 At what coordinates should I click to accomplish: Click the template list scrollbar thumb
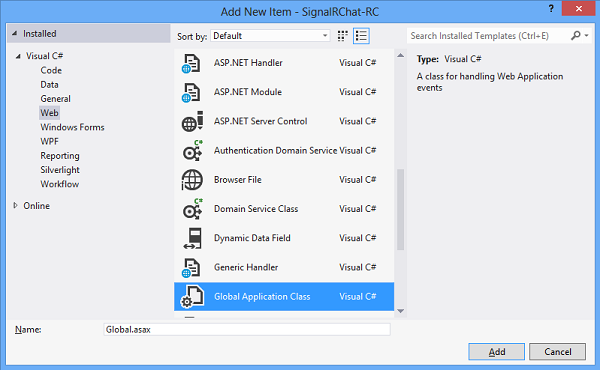pos(400,209)
